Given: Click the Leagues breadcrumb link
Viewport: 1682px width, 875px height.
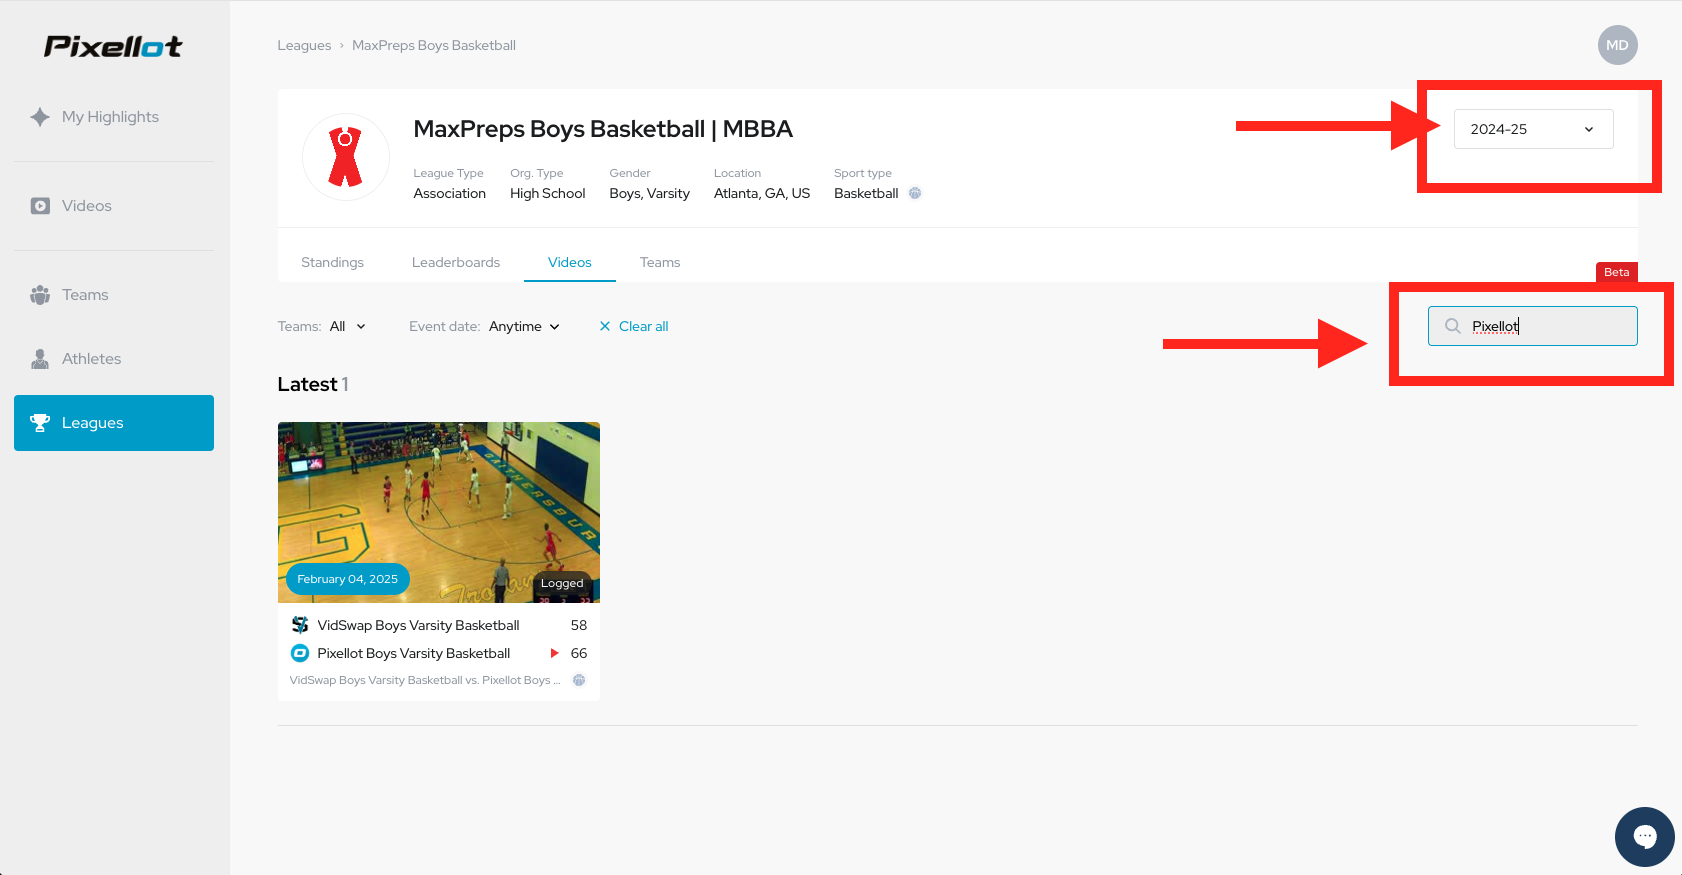Looking at the screenshot, I should click(x=304, y=45).
